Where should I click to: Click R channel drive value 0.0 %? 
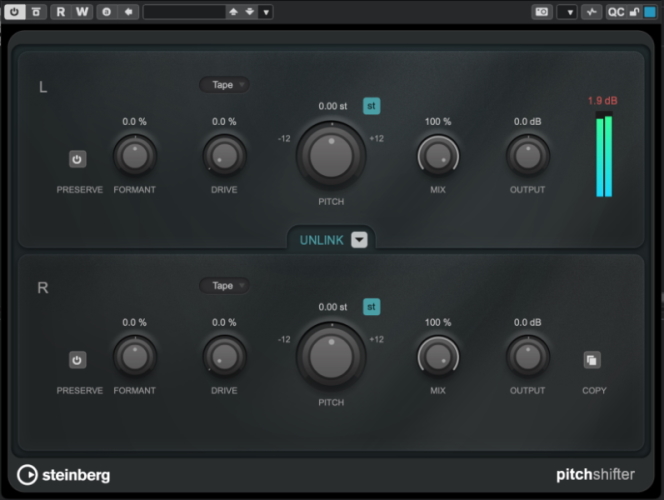[224, 322]
